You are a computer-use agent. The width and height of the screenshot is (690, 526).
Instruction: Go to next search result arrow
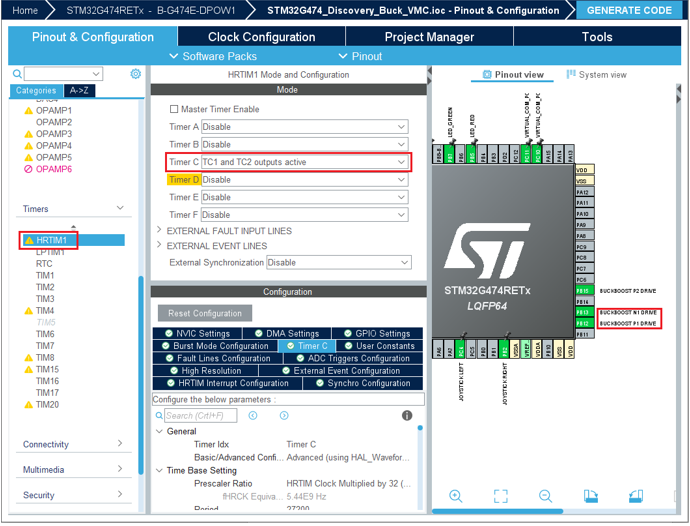pos(284,416)
